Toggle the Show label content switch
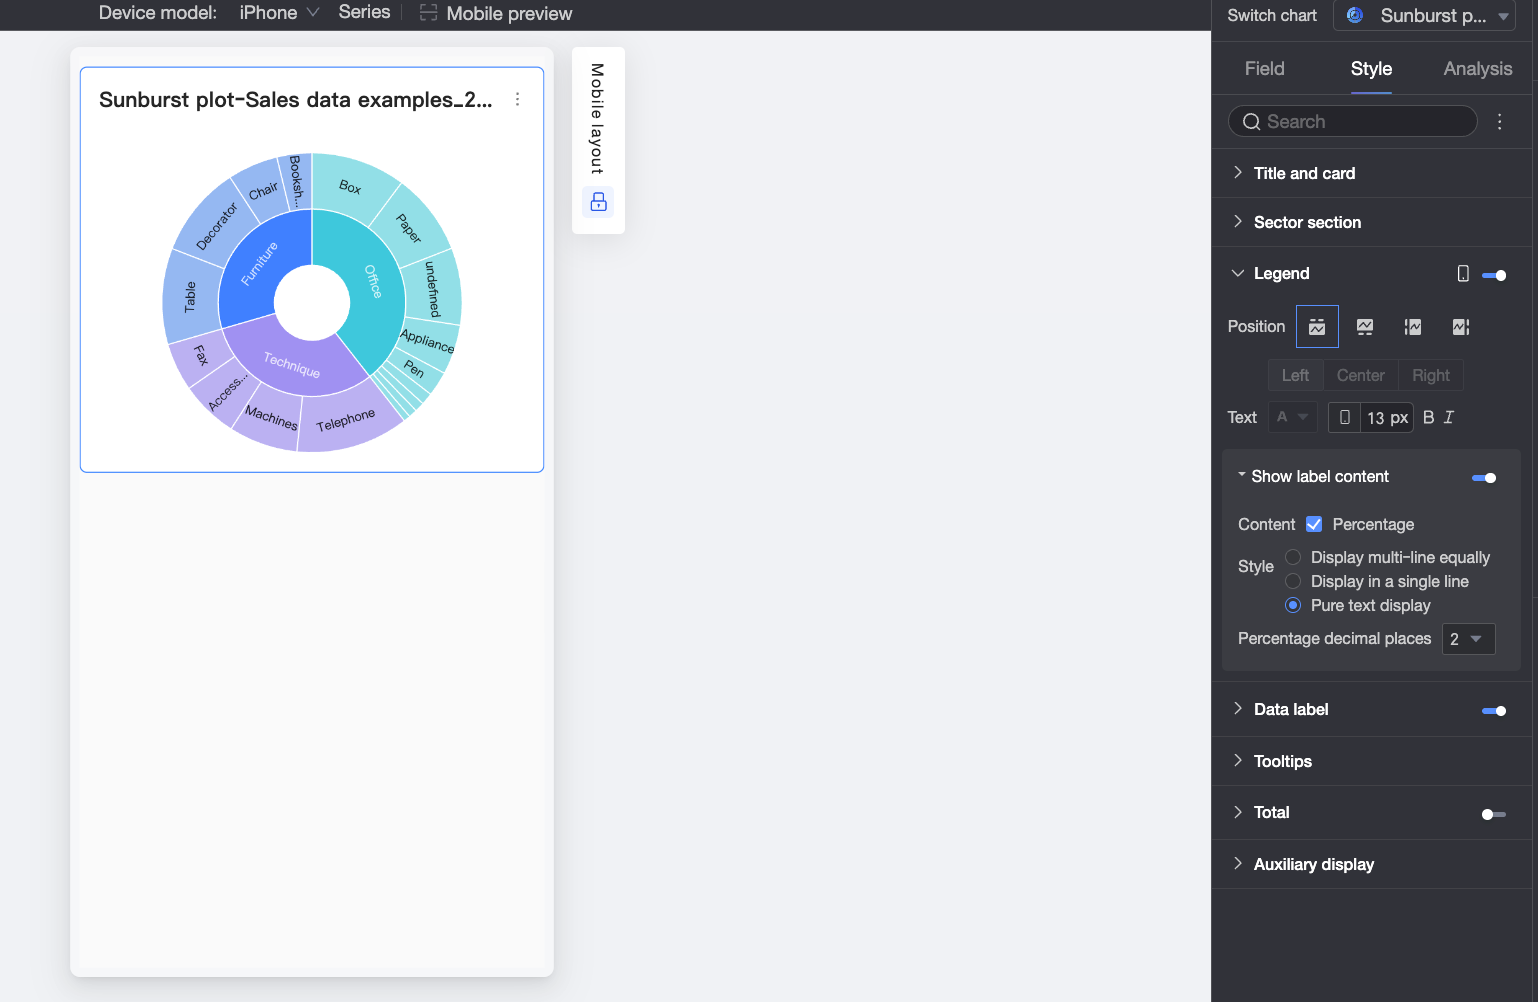The height and width of the screenshot is (1002, 1538). pyautogui.click(x=1484, y=478)
